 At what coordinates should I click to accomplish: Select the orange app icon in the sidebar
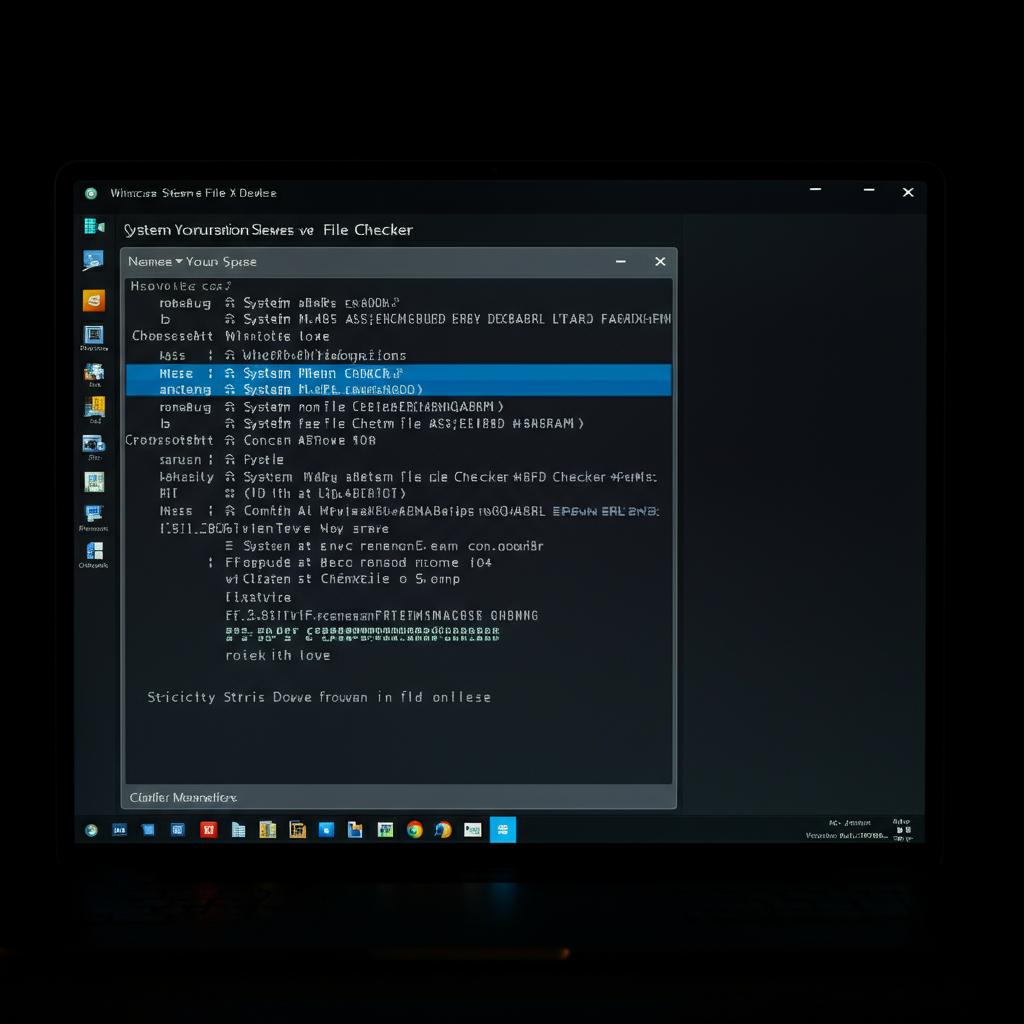93,300
